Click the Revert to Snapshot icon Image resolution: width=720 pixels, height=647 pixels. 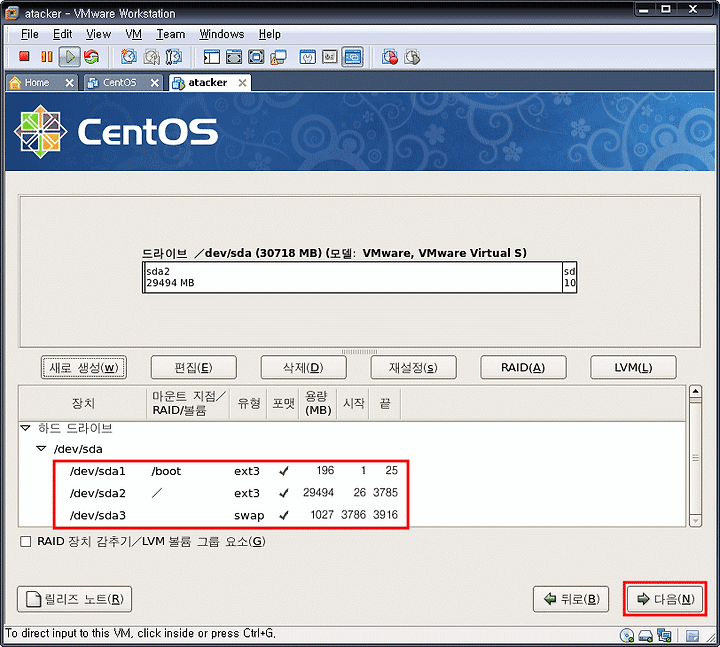tap(152, 57)
